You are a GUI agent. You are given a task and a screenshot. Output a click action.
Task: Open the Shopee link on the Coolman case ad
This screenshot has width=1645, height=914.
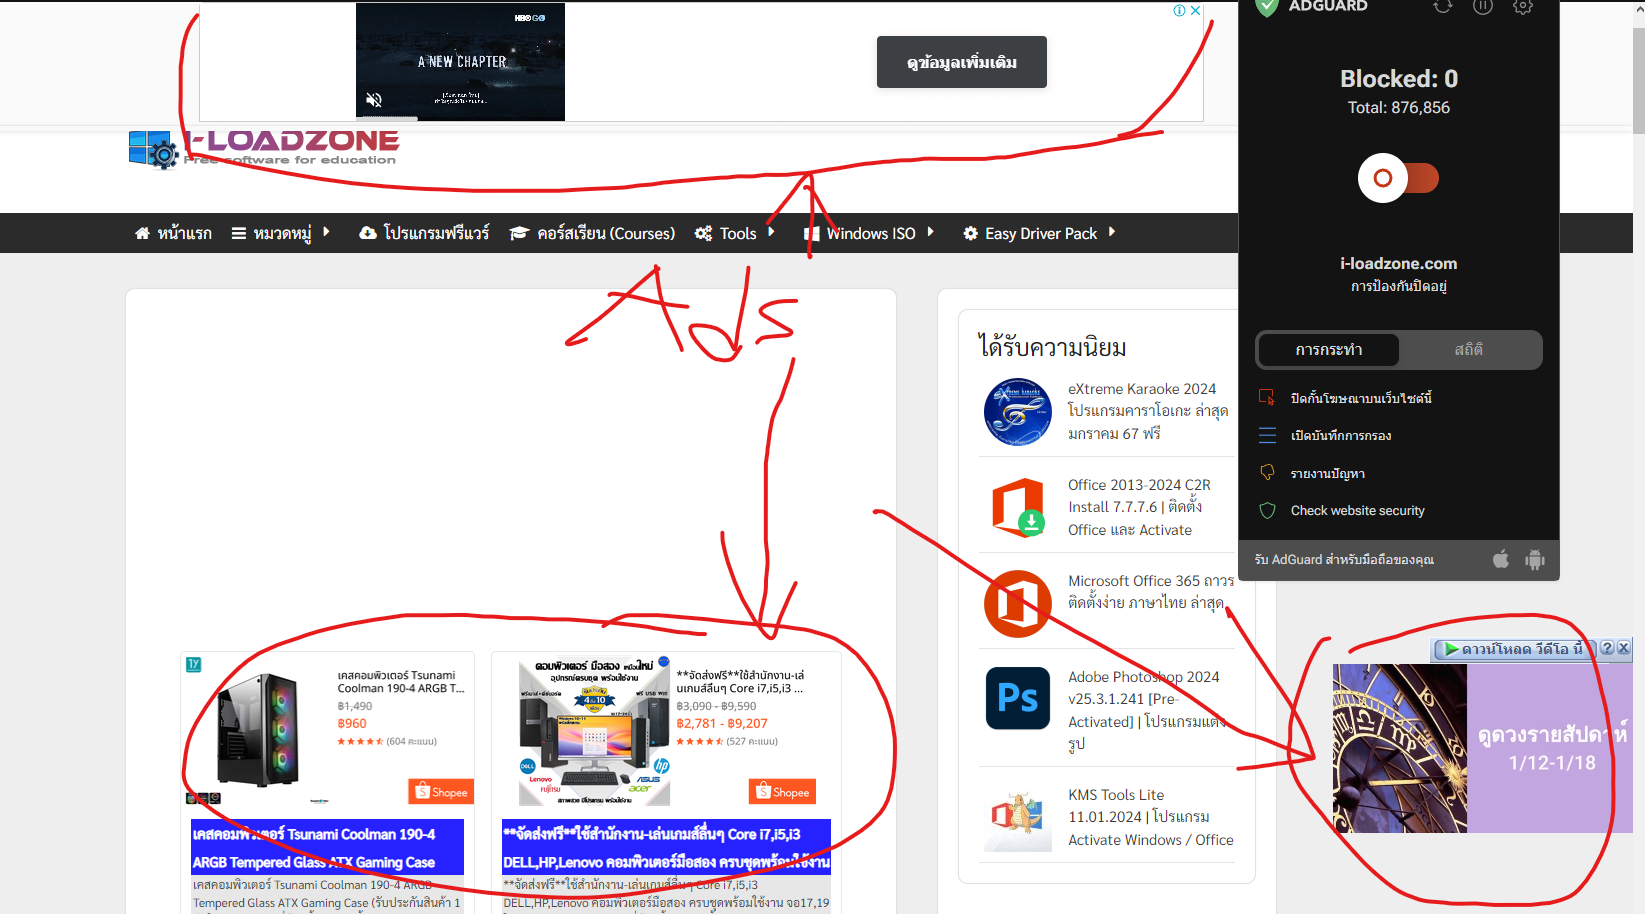[440, 791]
